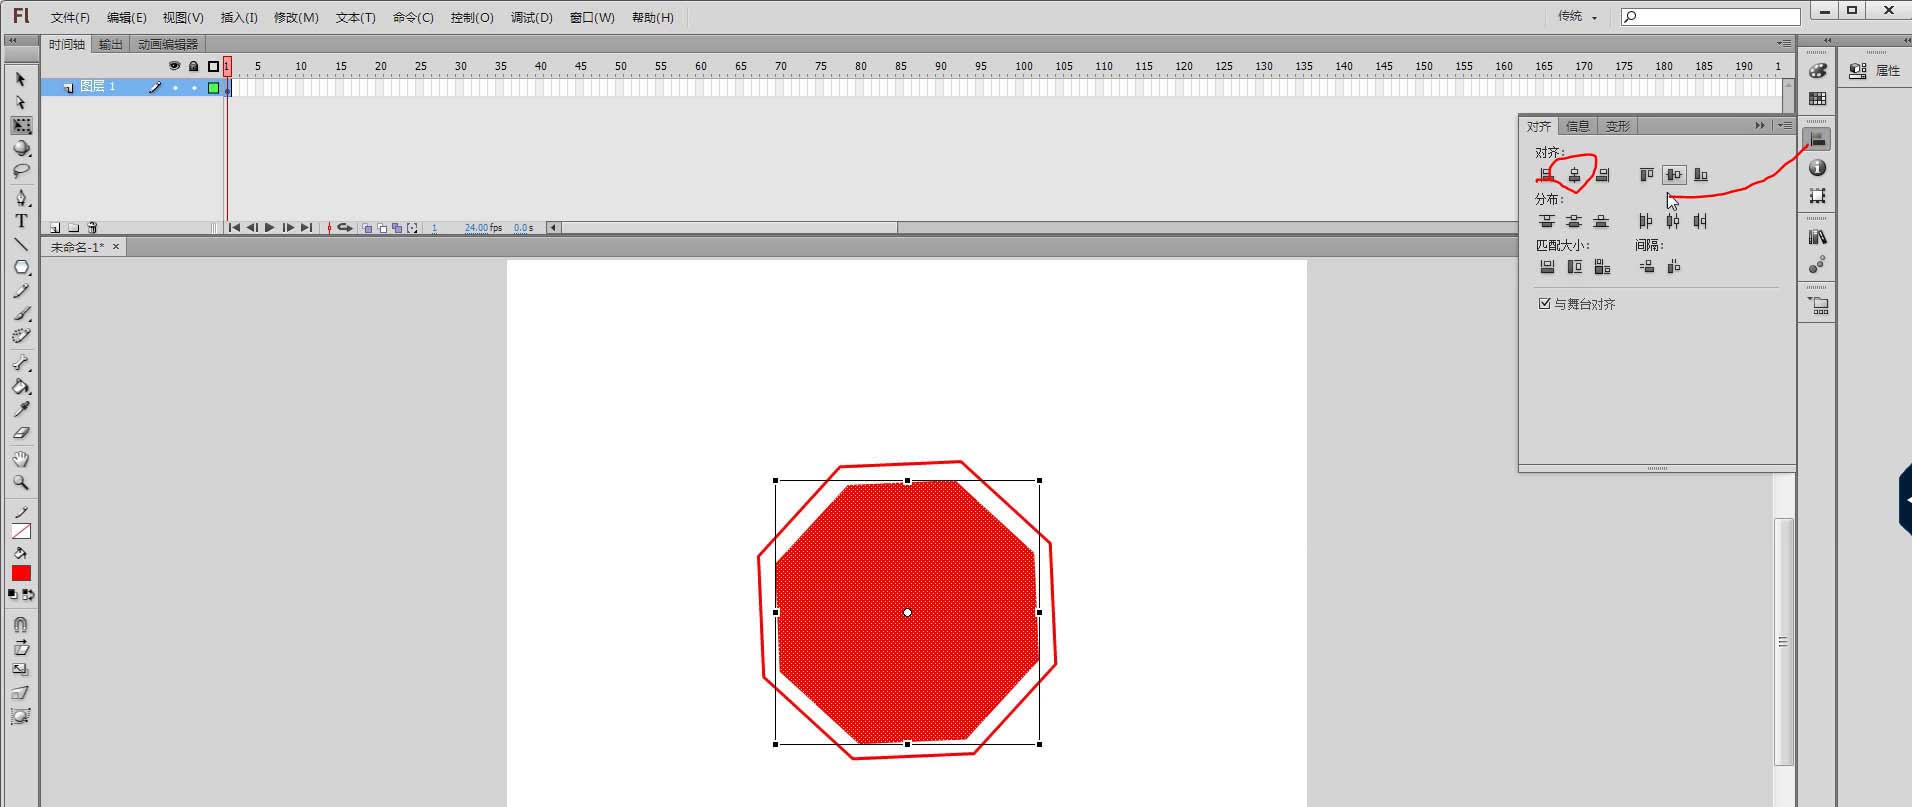1912x807 pixels.
Task: Open the 属性 panel
Action: click(x=1875, y=71)
